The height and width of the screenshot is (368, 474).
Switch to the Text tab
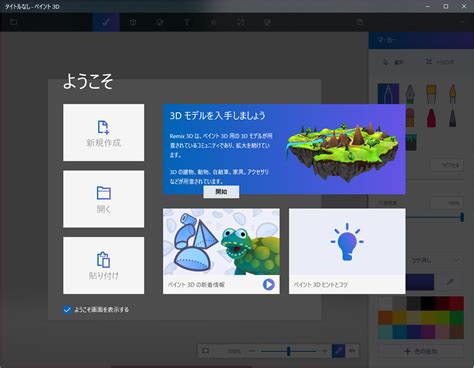coord(187,22)
